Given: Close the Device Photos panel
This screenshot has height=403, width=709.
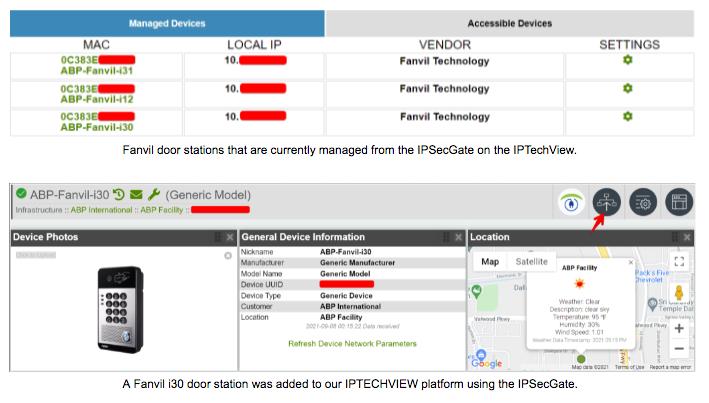Looking at the screenshot, I should click(230, 237).
